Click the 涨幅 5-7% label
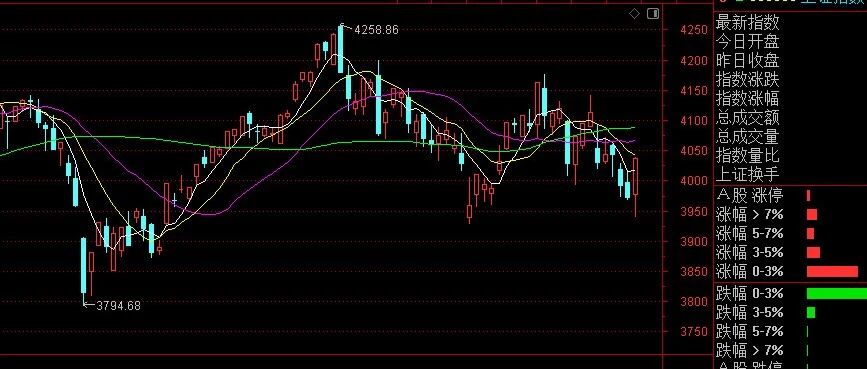Screen dimensions: 867x369 (750, 233)
